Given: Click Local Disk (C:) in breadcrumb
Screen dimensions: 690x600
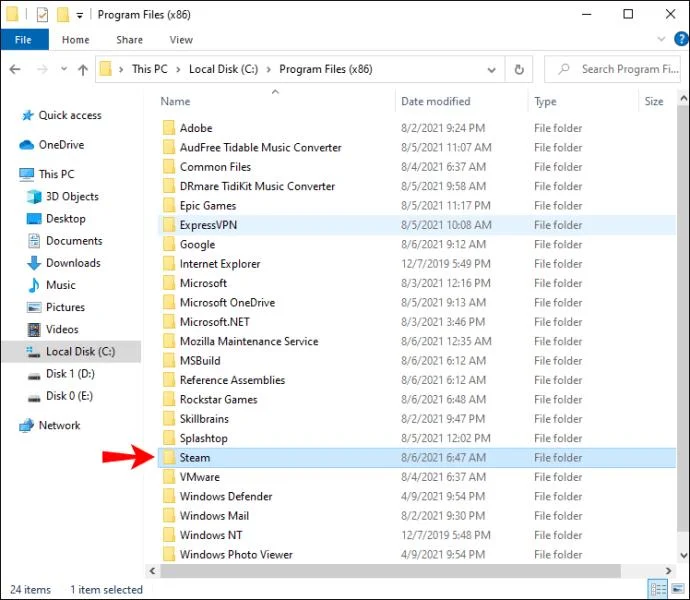Looking at the screenshot, I should pos(224,69).
